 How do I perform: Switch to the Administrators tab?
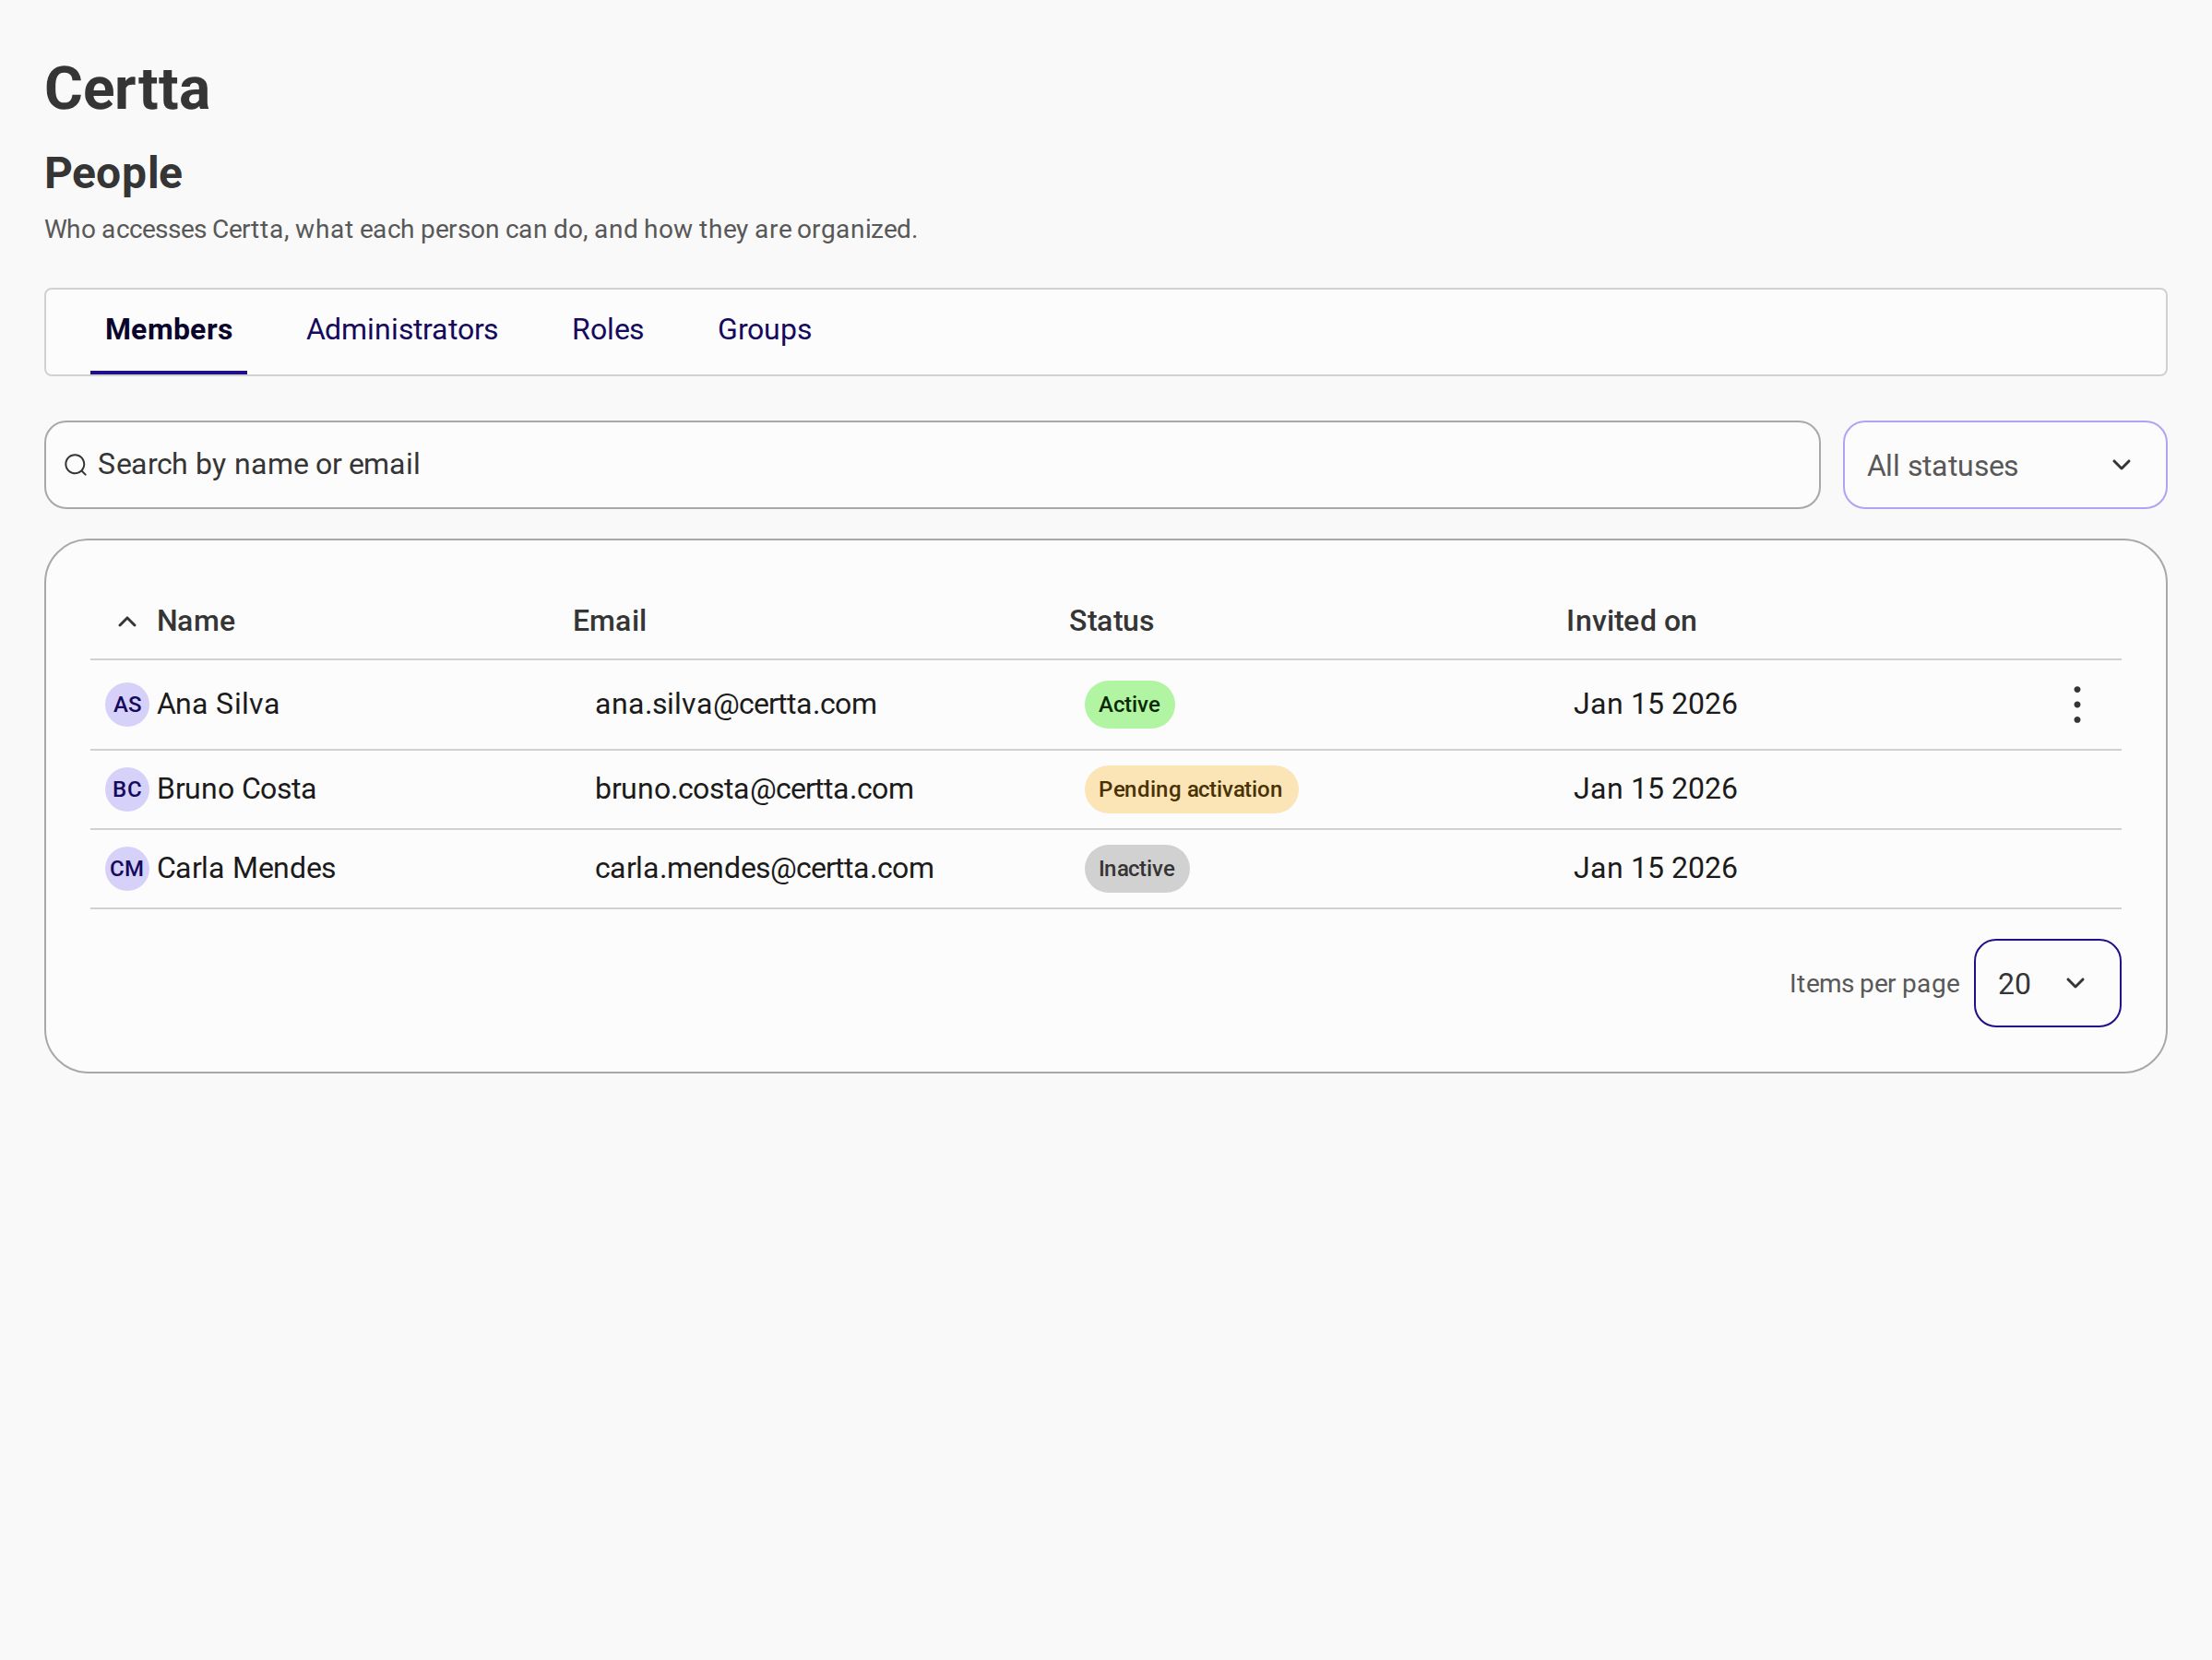(x=402, y=330)
